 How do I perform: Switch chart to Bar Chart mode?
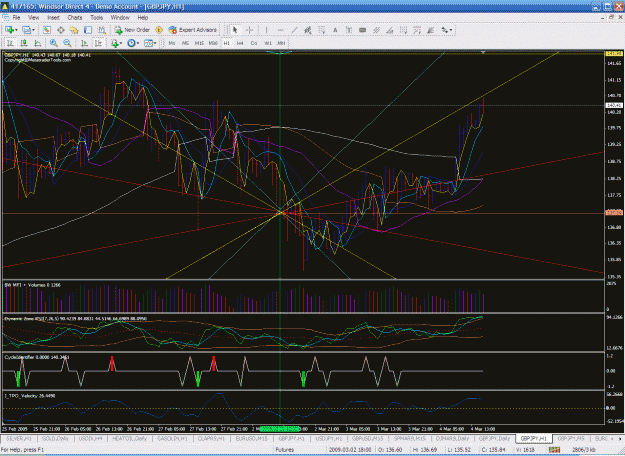point(10,43)
